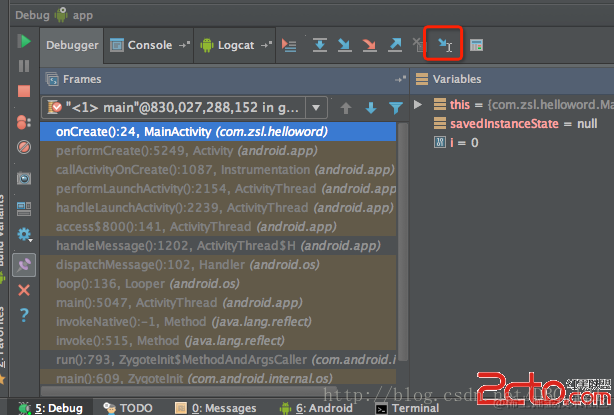Pause the program execution
The width and height of the screenshot is (614, 415).
pyautogui.click(x=24, y=66)
